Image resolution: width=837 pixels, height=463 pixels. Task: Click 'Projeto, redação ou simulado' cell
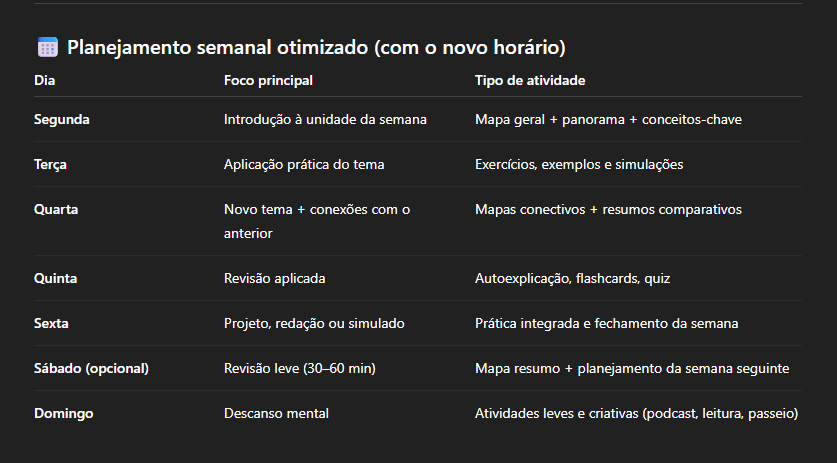coord(314,323)
